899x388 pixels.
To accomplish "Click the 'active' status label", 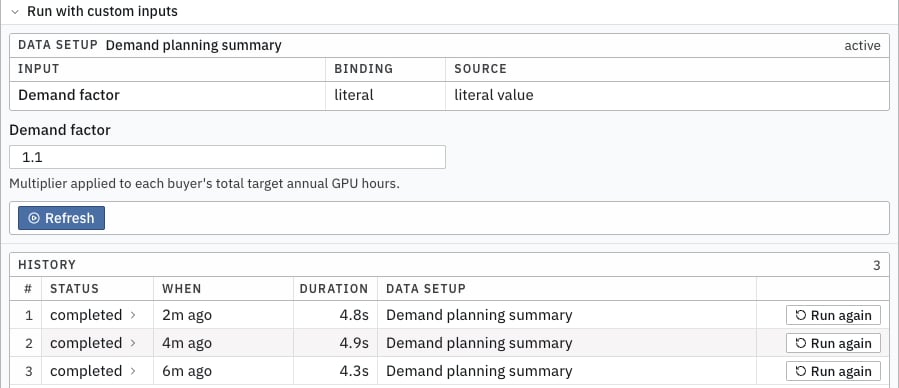I will click(x=862, y=46).
